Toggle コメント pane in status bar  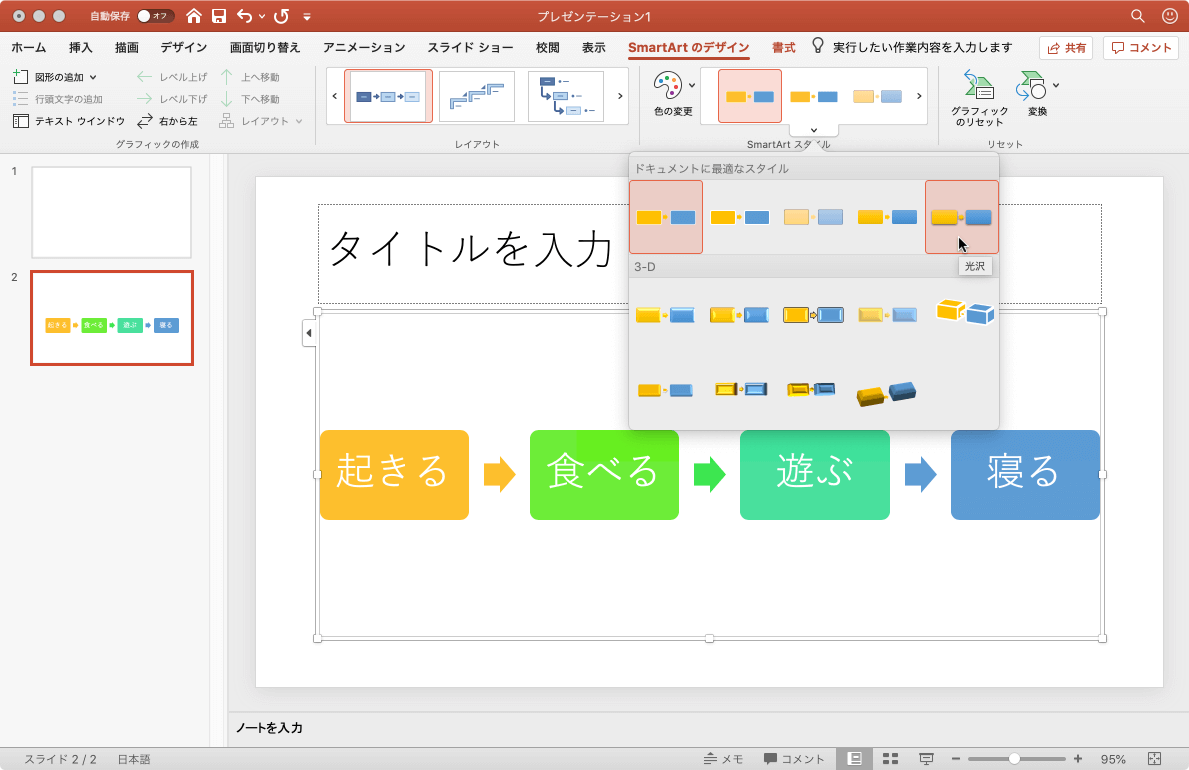(x=793, y=759)
